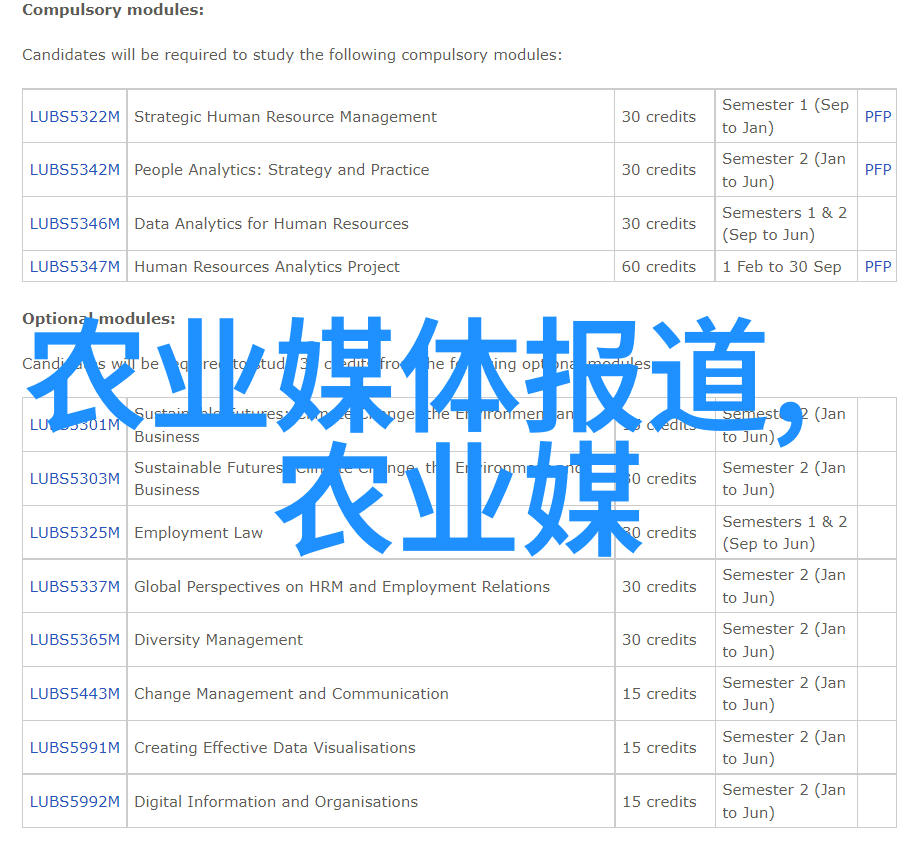
Task: Select 'Data Analytics for Human Resources' text
Action: 272,223
